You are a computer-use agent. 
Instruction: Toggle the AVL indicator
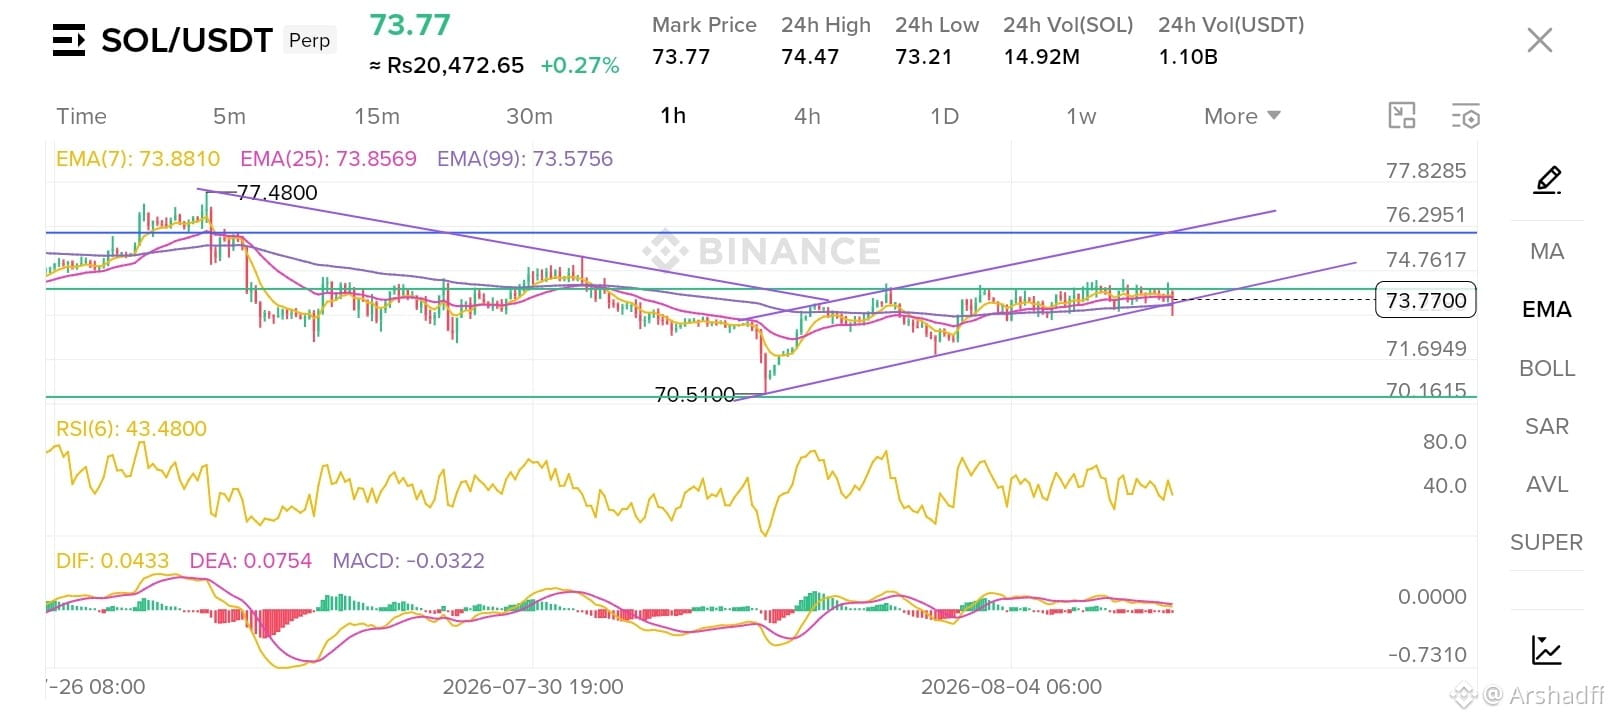[x=1547, y=484]
